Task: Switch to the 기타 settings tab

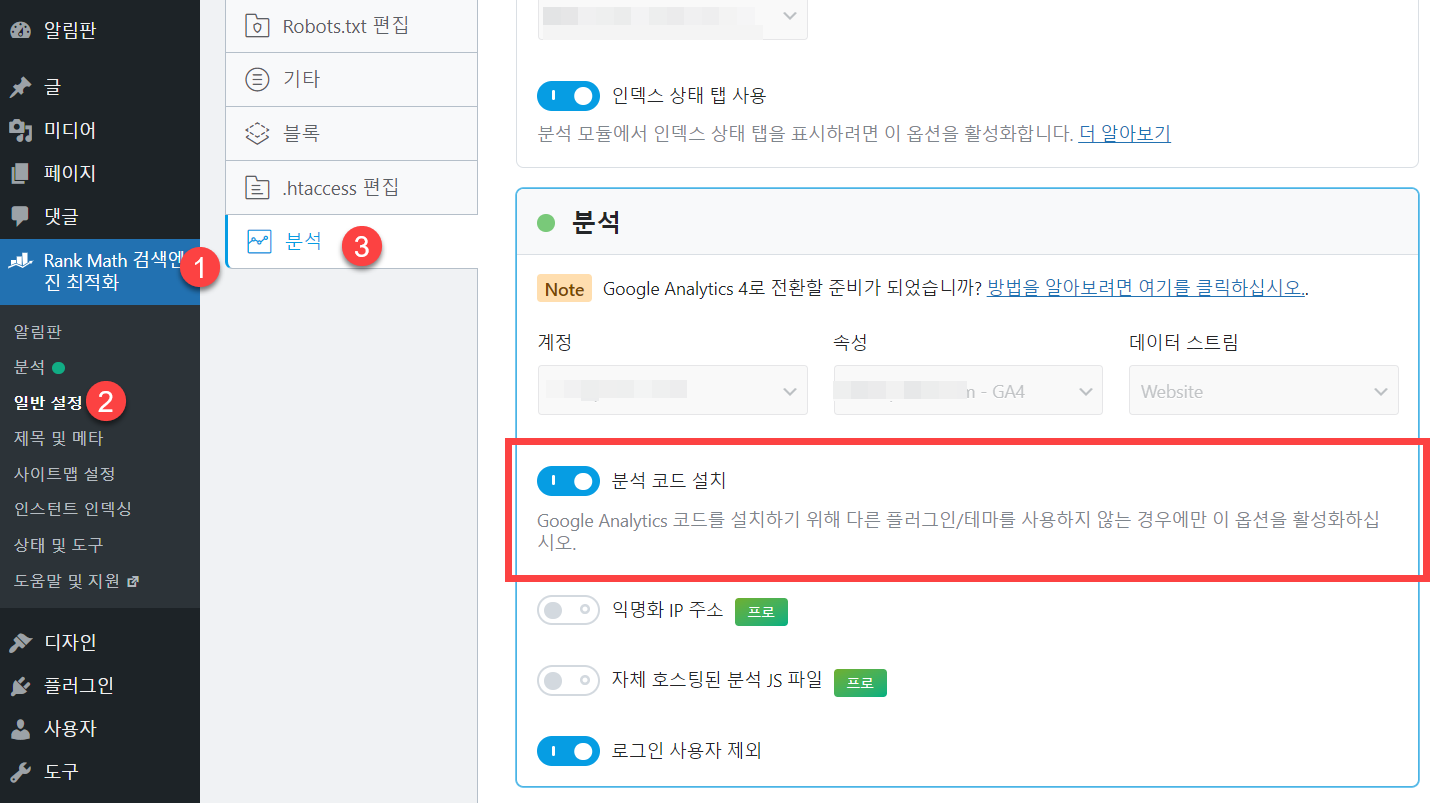Action: click(x=351, y=79)
